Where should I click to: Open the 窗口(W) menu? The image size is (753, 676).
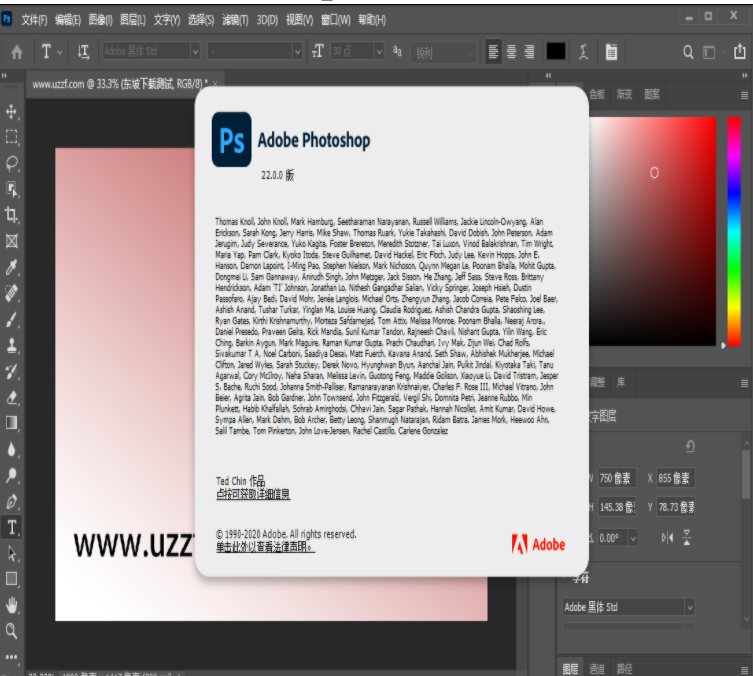coord(336,20)
